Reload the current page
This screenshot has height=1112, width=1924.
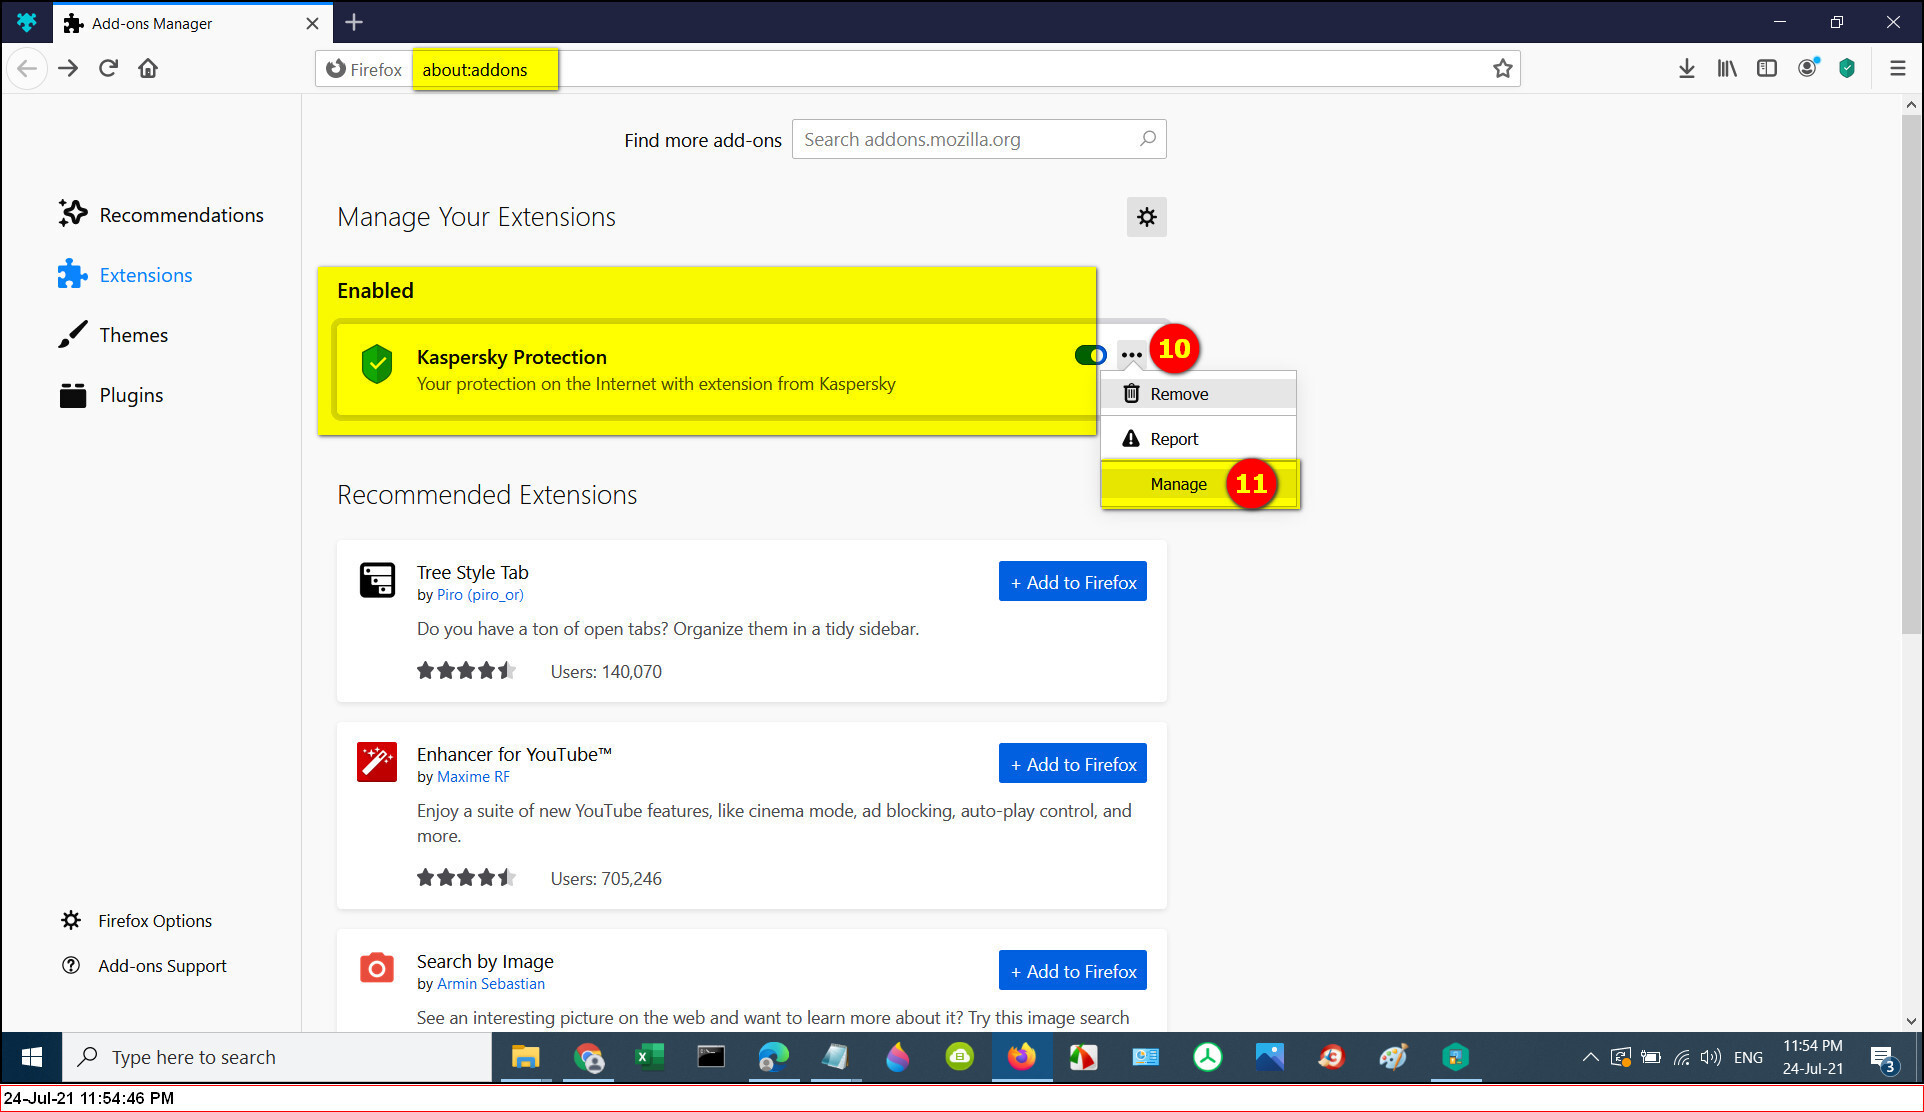108,69
